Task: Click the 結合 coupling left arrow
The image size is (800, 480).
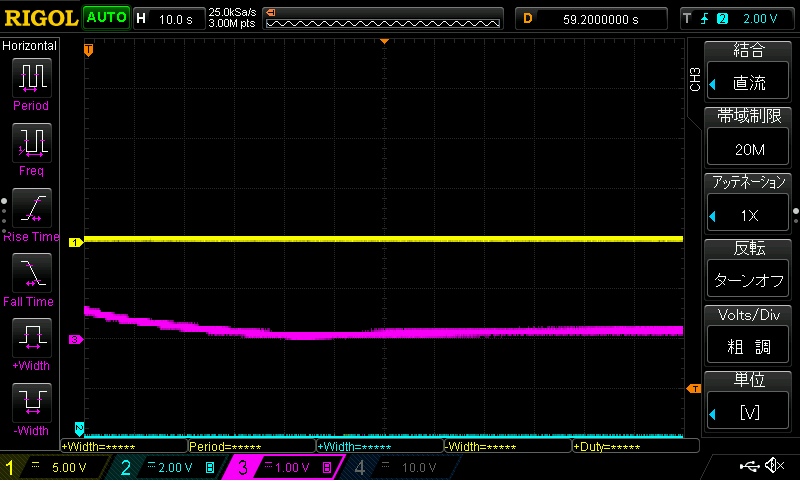Action: (x=713, y=84)
